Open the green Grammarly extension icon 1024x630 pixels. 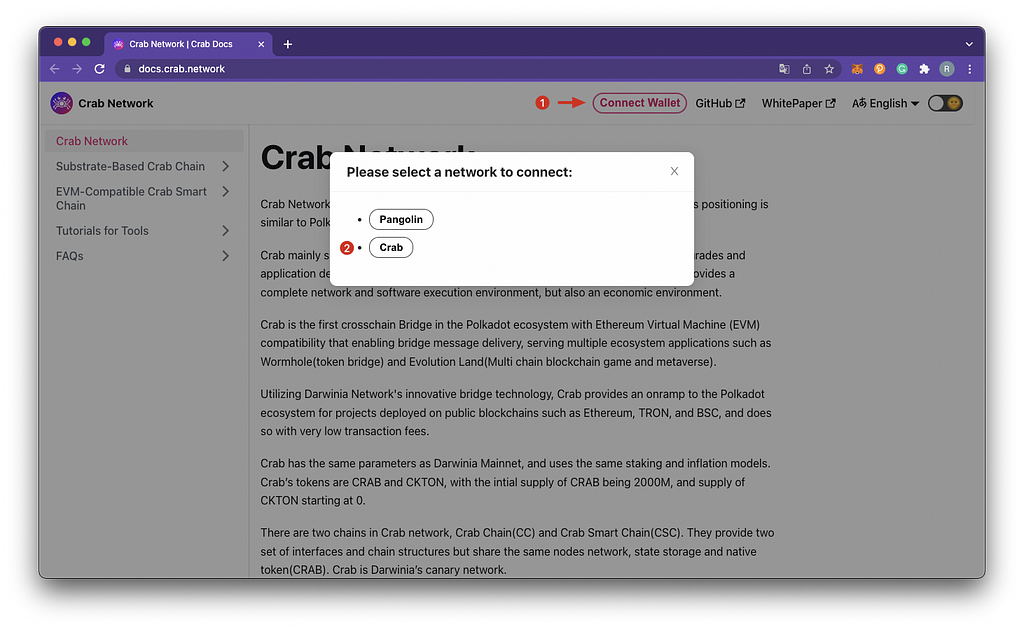tap(902, 69)
